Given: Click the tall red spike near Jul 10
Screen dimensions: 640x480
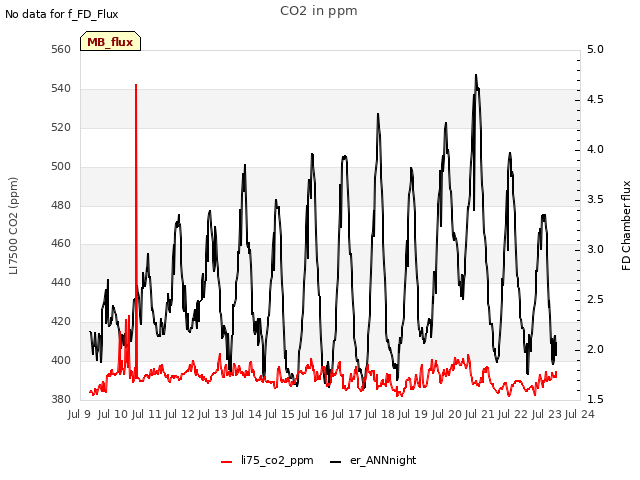Looking at the screenshot, I should click(x=136, y=229).
